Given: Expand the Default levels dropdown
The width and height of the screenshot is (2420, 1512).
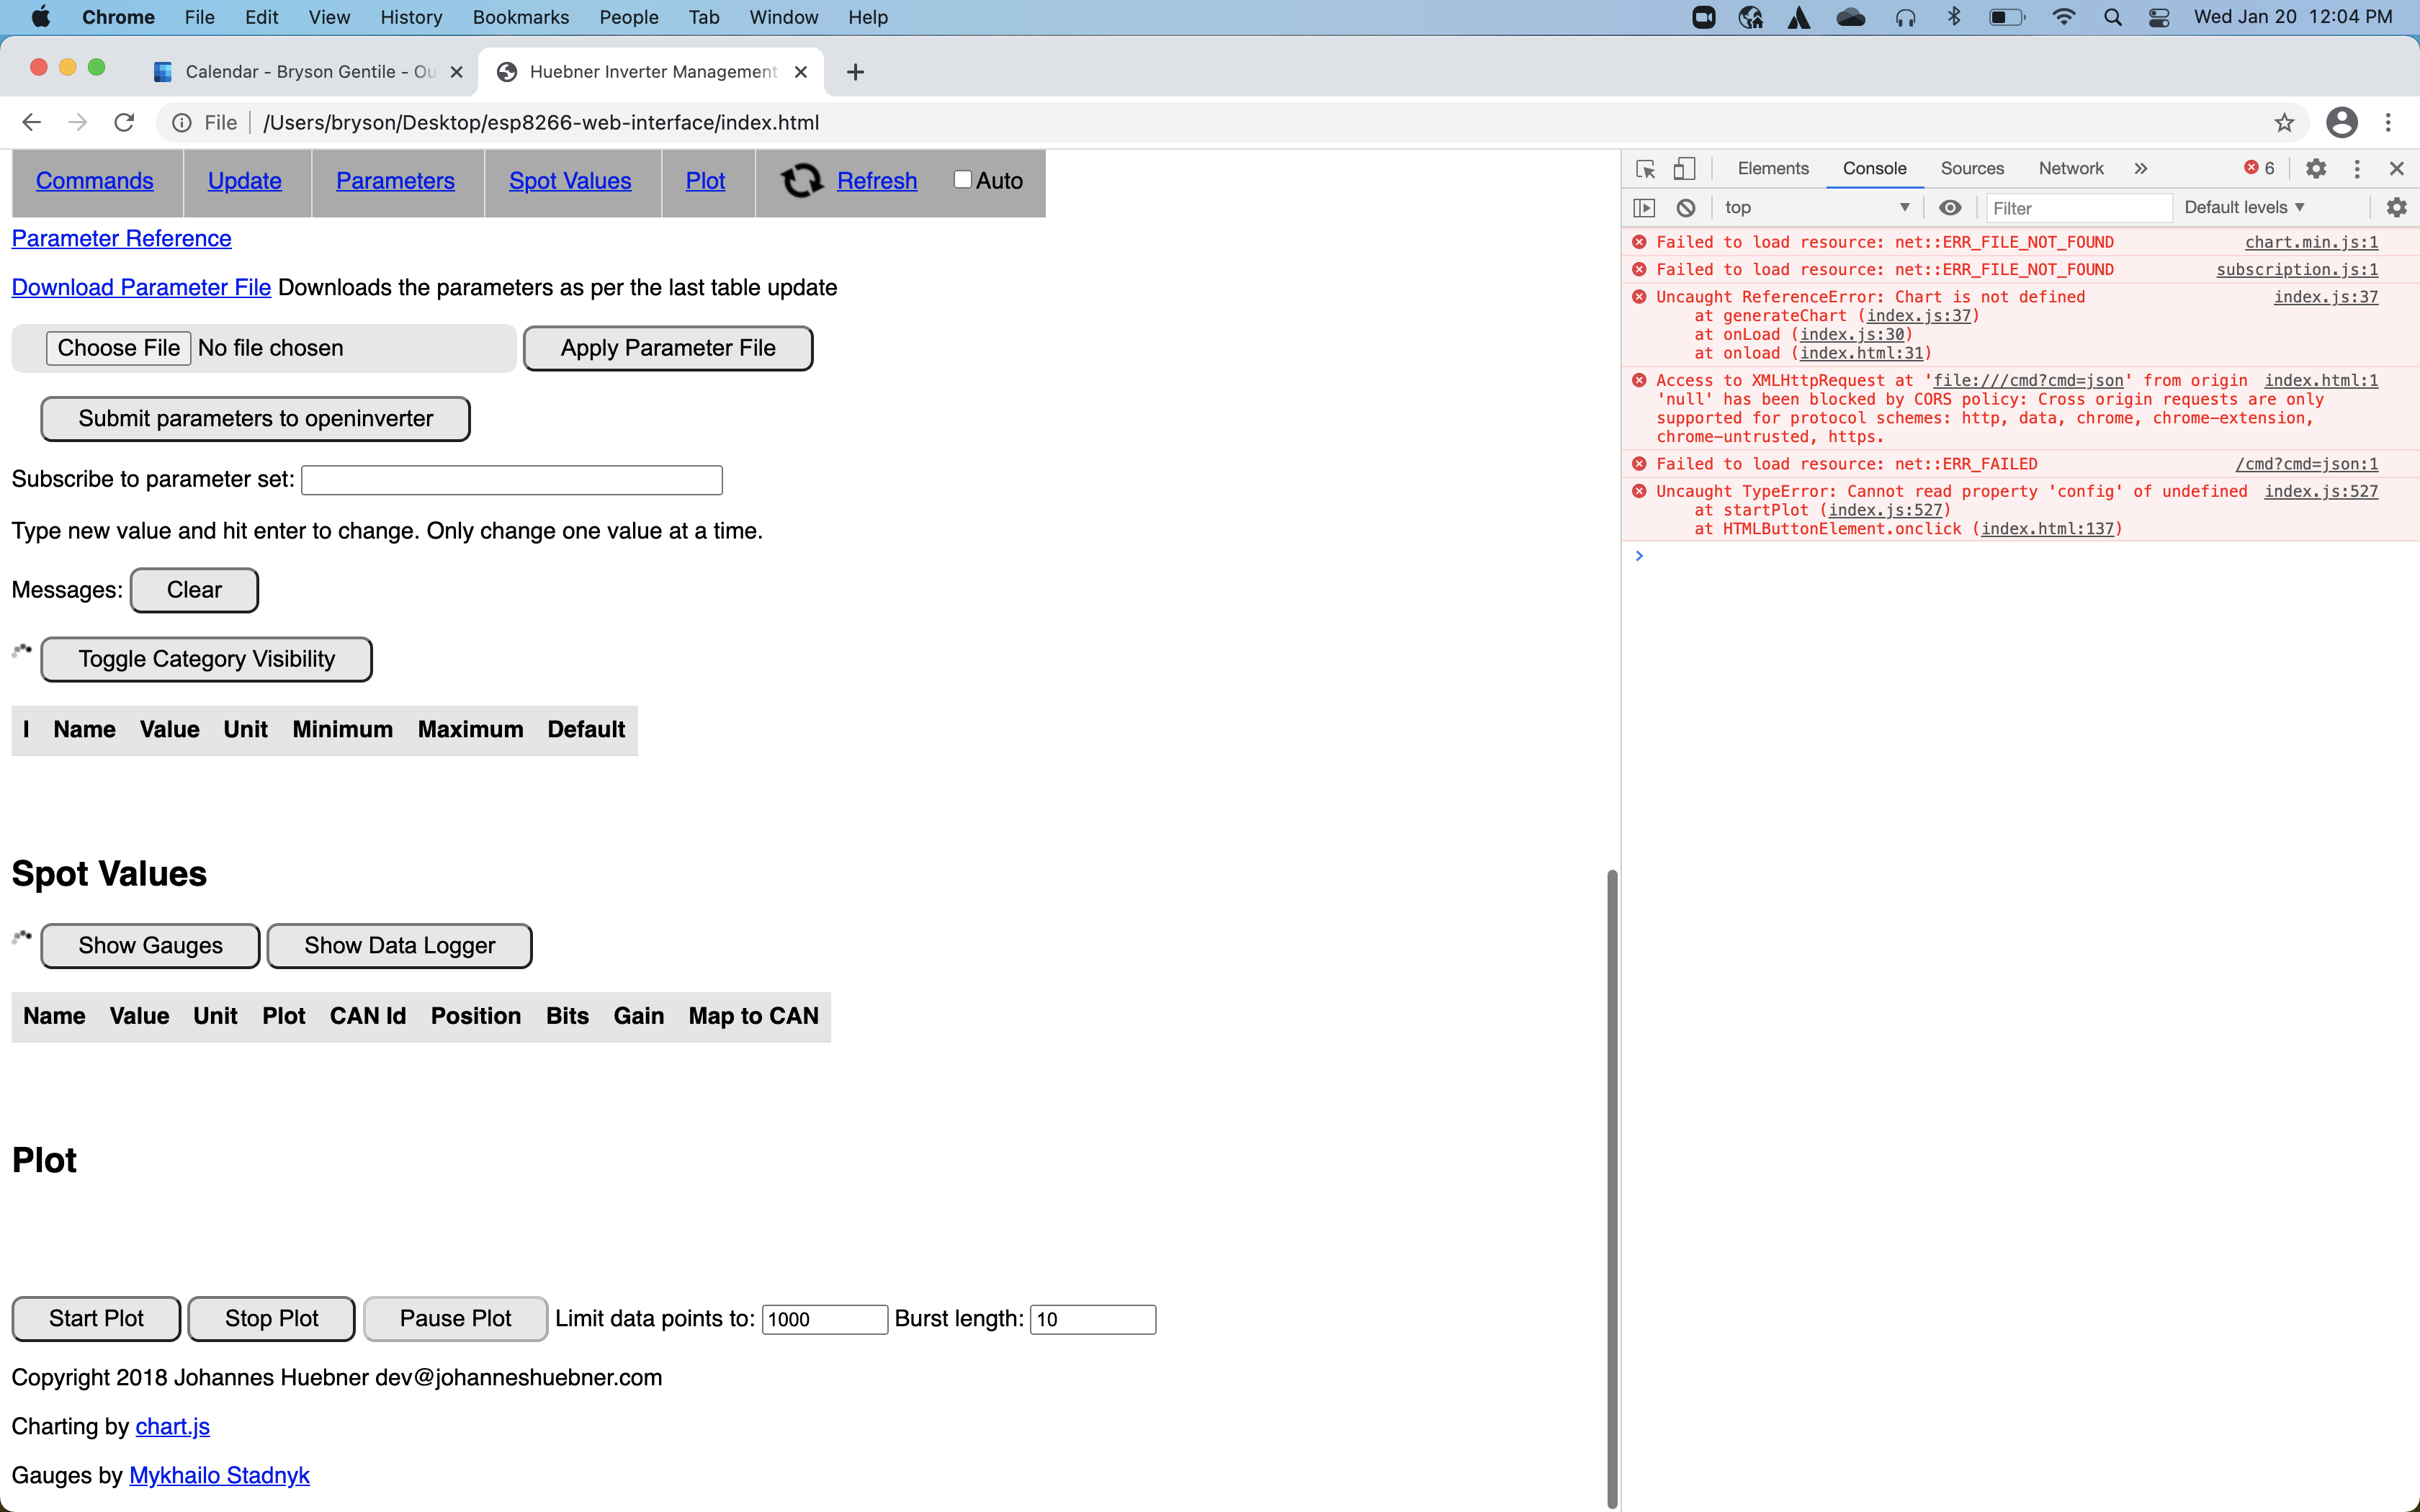Looking at the screenshot, I should [x=2244, y=208].
